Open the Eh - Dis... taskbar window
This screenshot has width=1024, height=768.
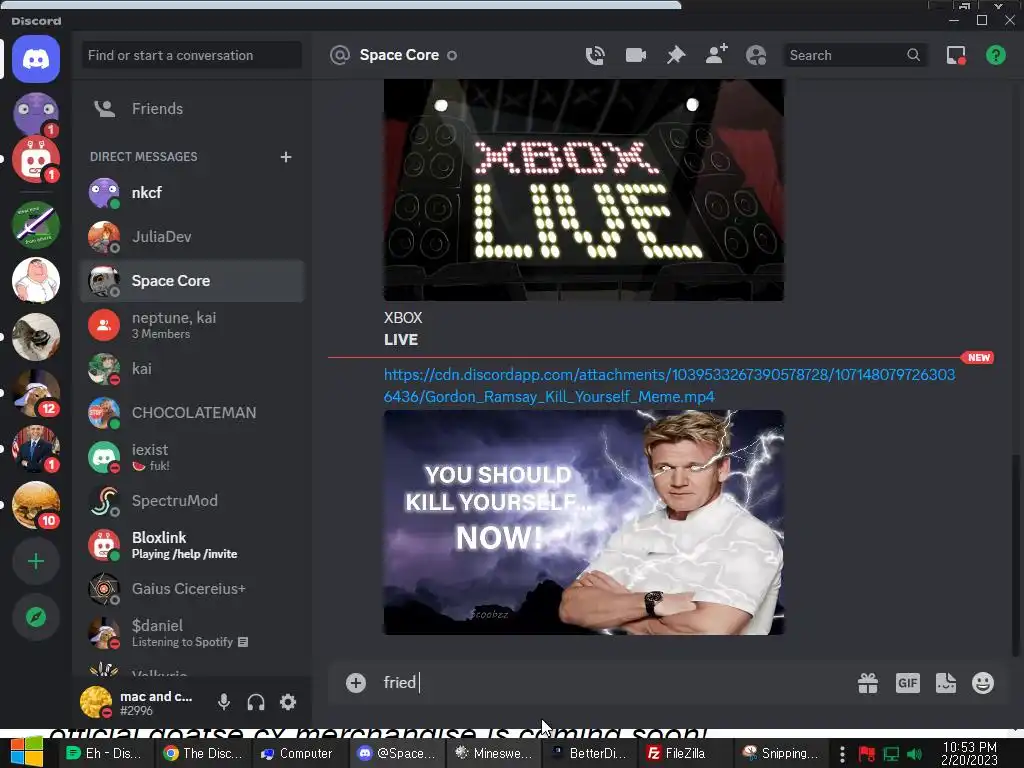[104, 754]
